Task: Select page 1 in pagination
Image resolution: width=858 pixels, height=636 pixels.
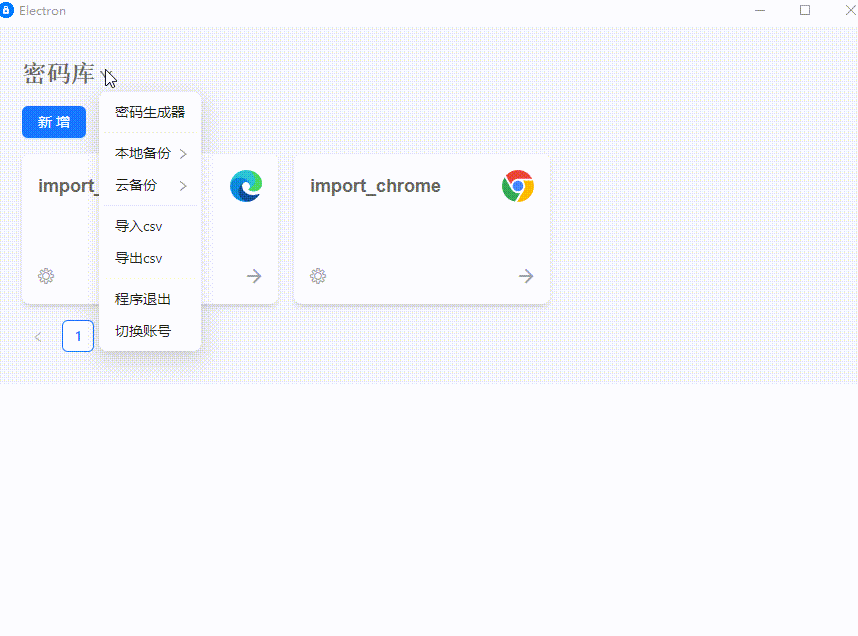Action: tap(78, 336)
